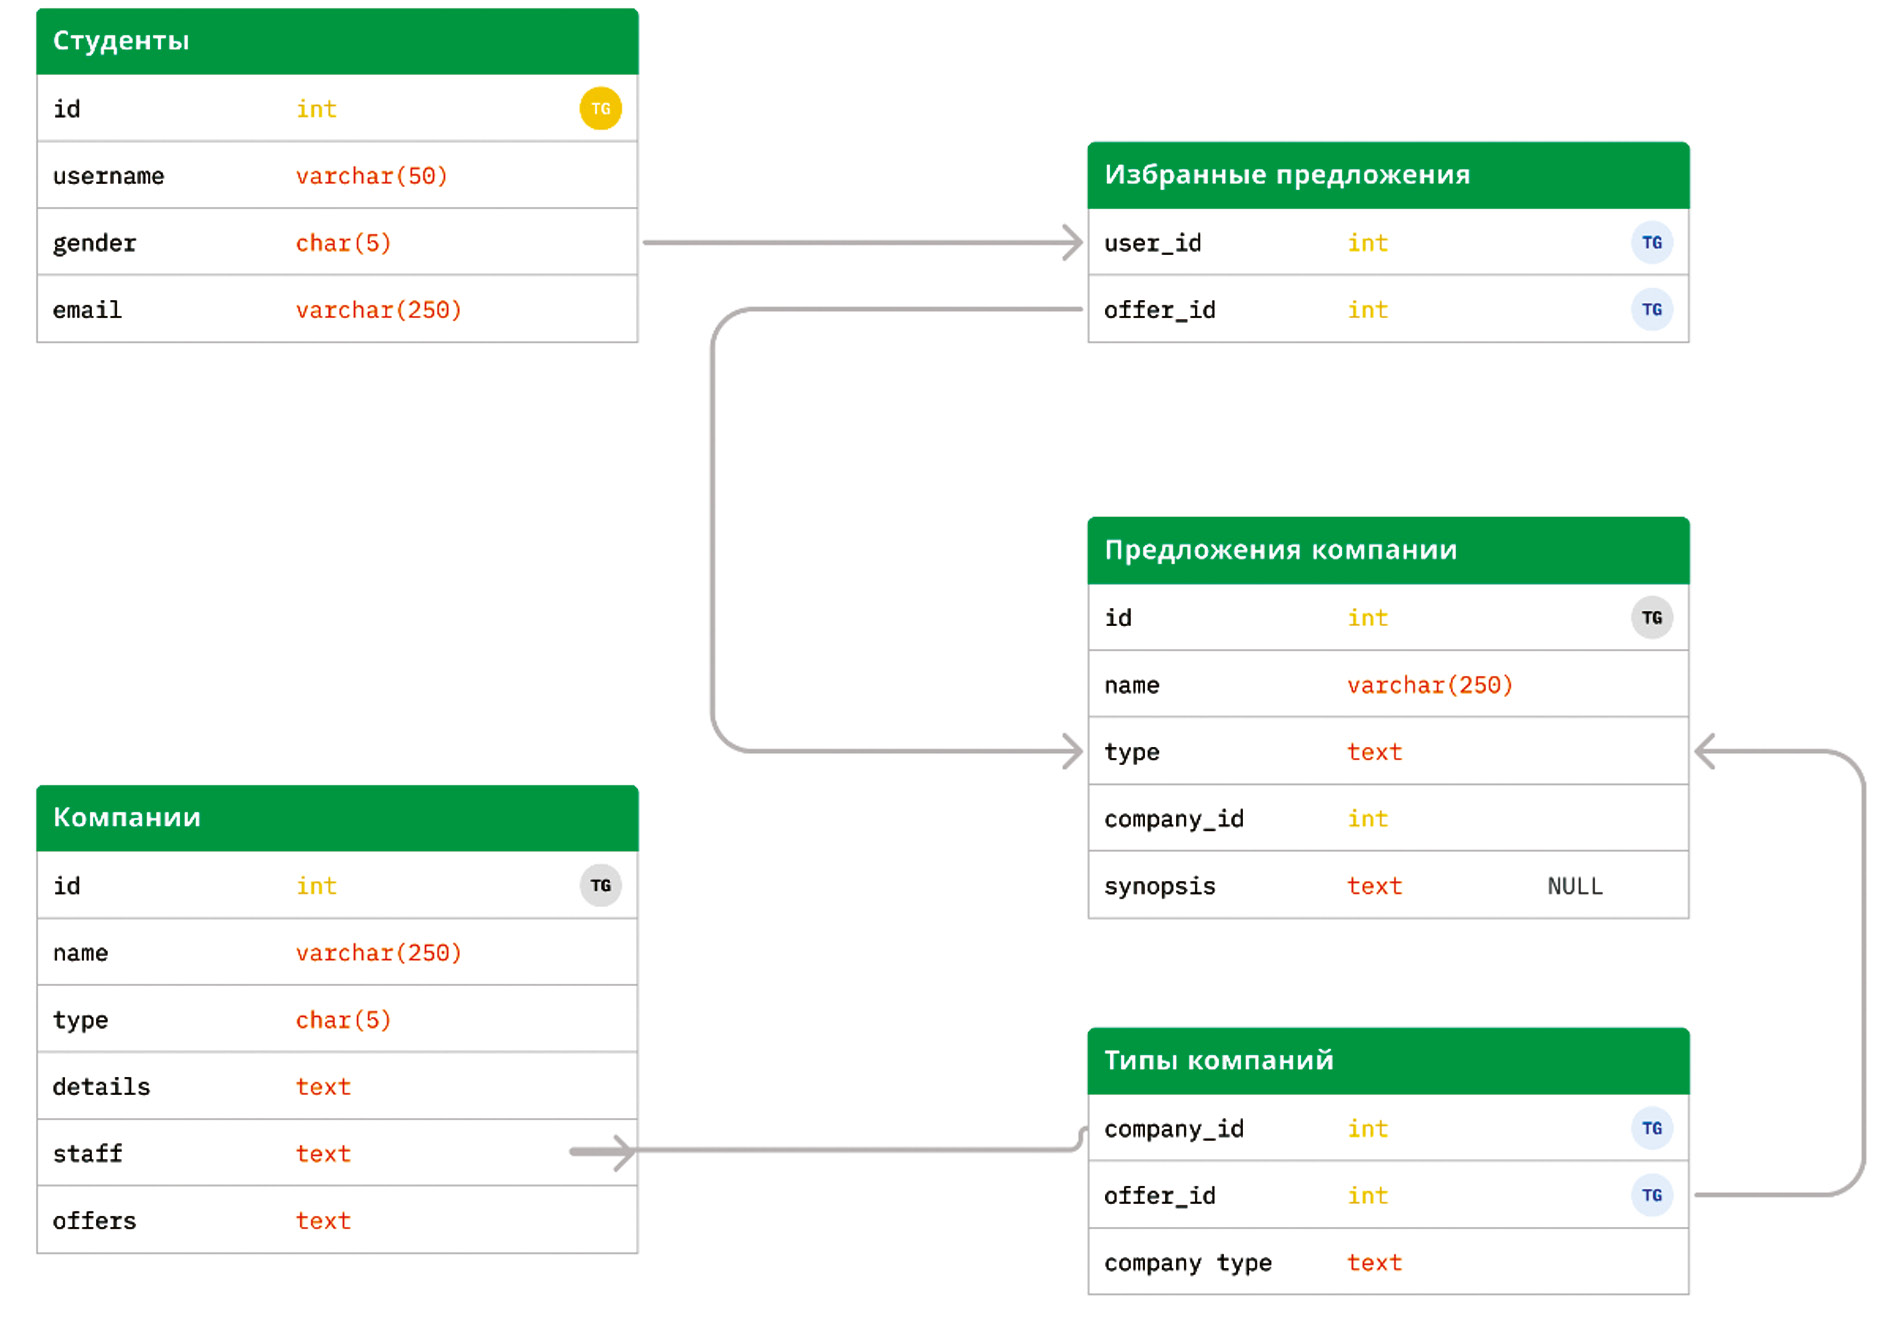The width and height of the screenshot is (1890, 1322).
Task: Select the gender field in Студенты table
Action: [94, 243]
